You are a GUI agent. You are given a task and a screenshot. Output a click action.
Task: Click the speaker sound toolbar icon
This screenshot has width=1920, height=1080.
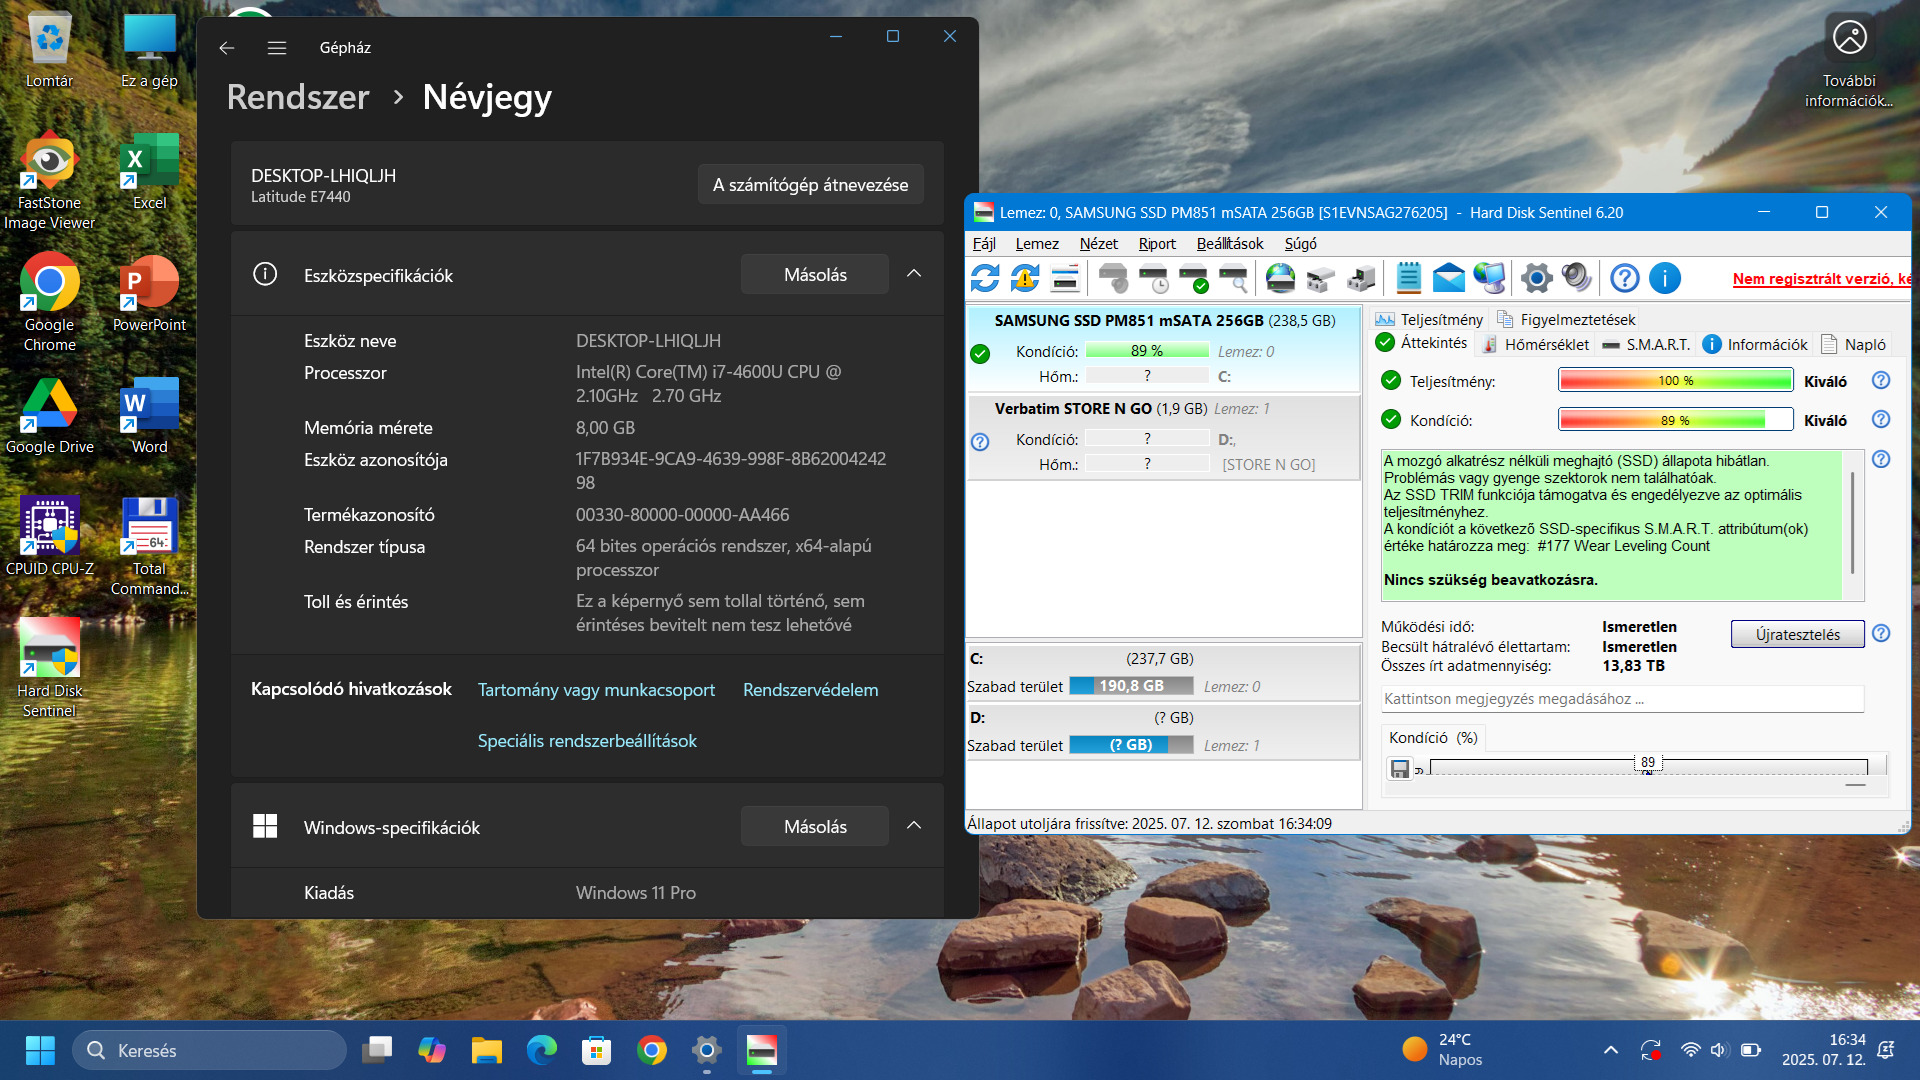tap(1576, 278)
